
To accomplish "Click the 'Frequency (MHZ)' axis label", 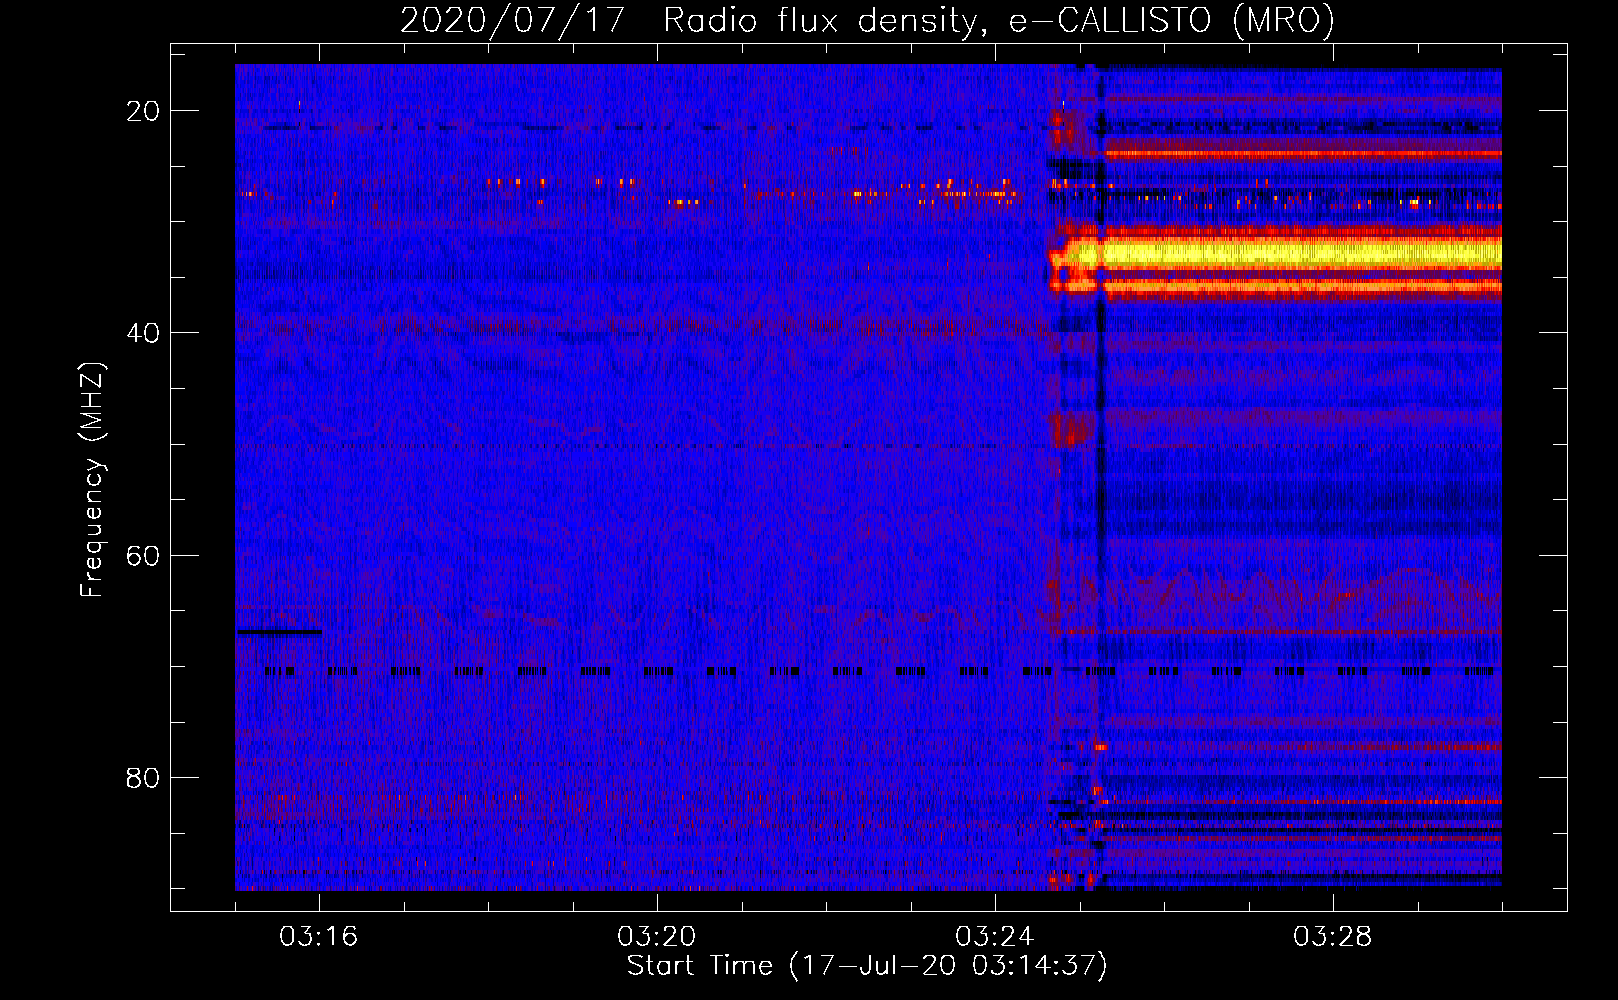I will (92, 481).
